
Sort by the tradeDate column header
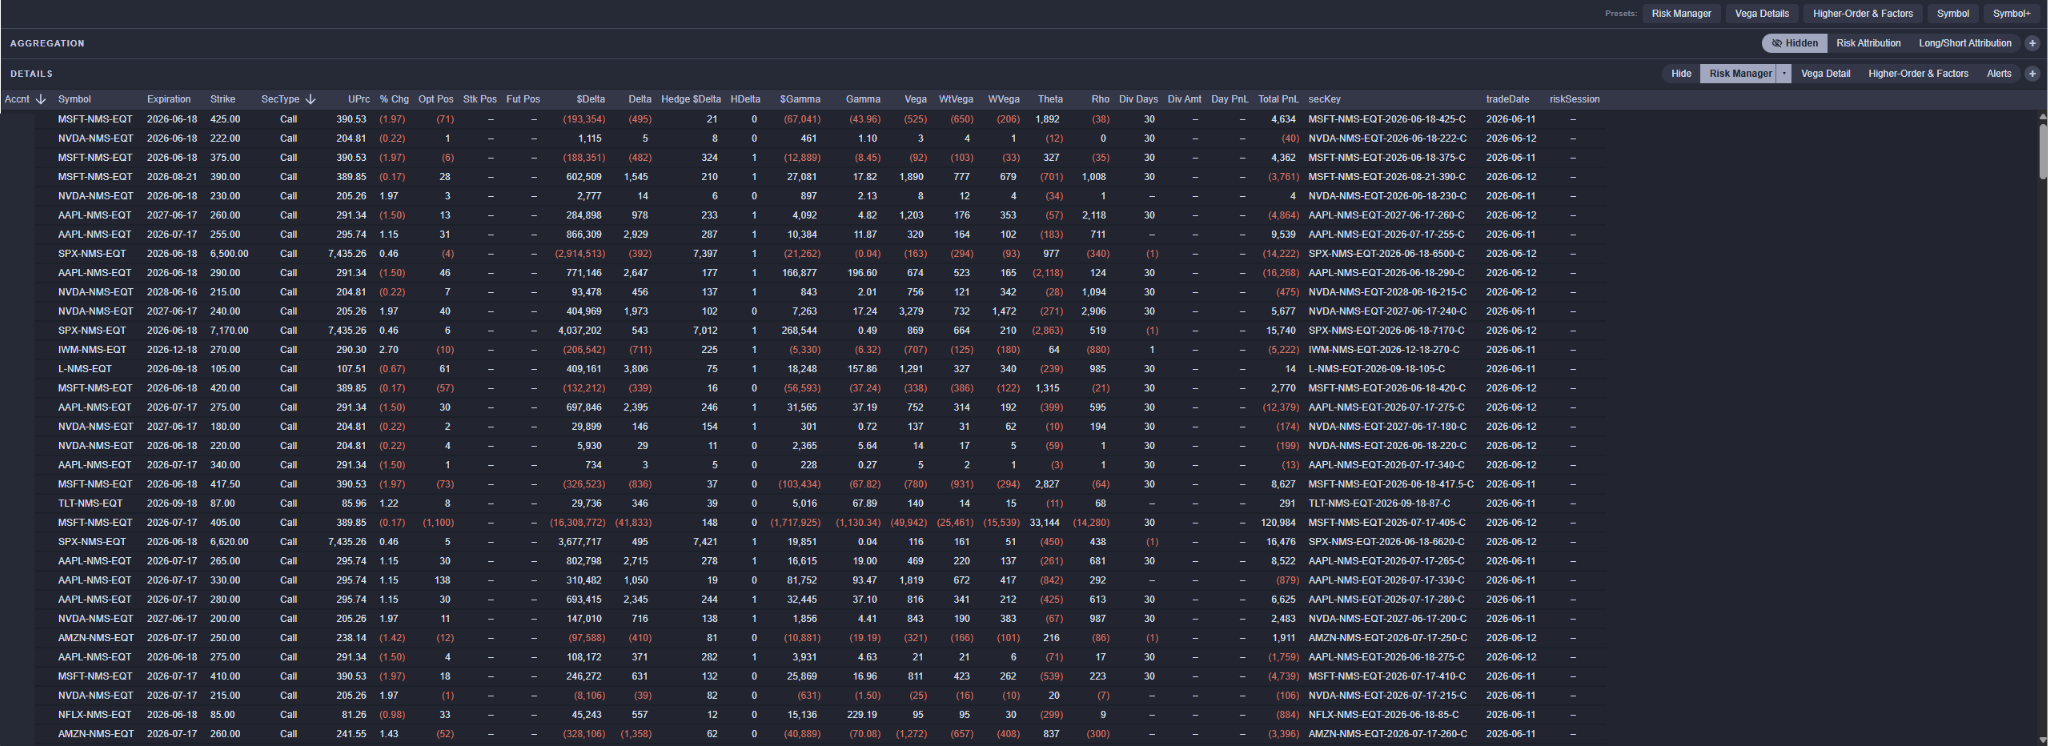(x=1507, y=99)
